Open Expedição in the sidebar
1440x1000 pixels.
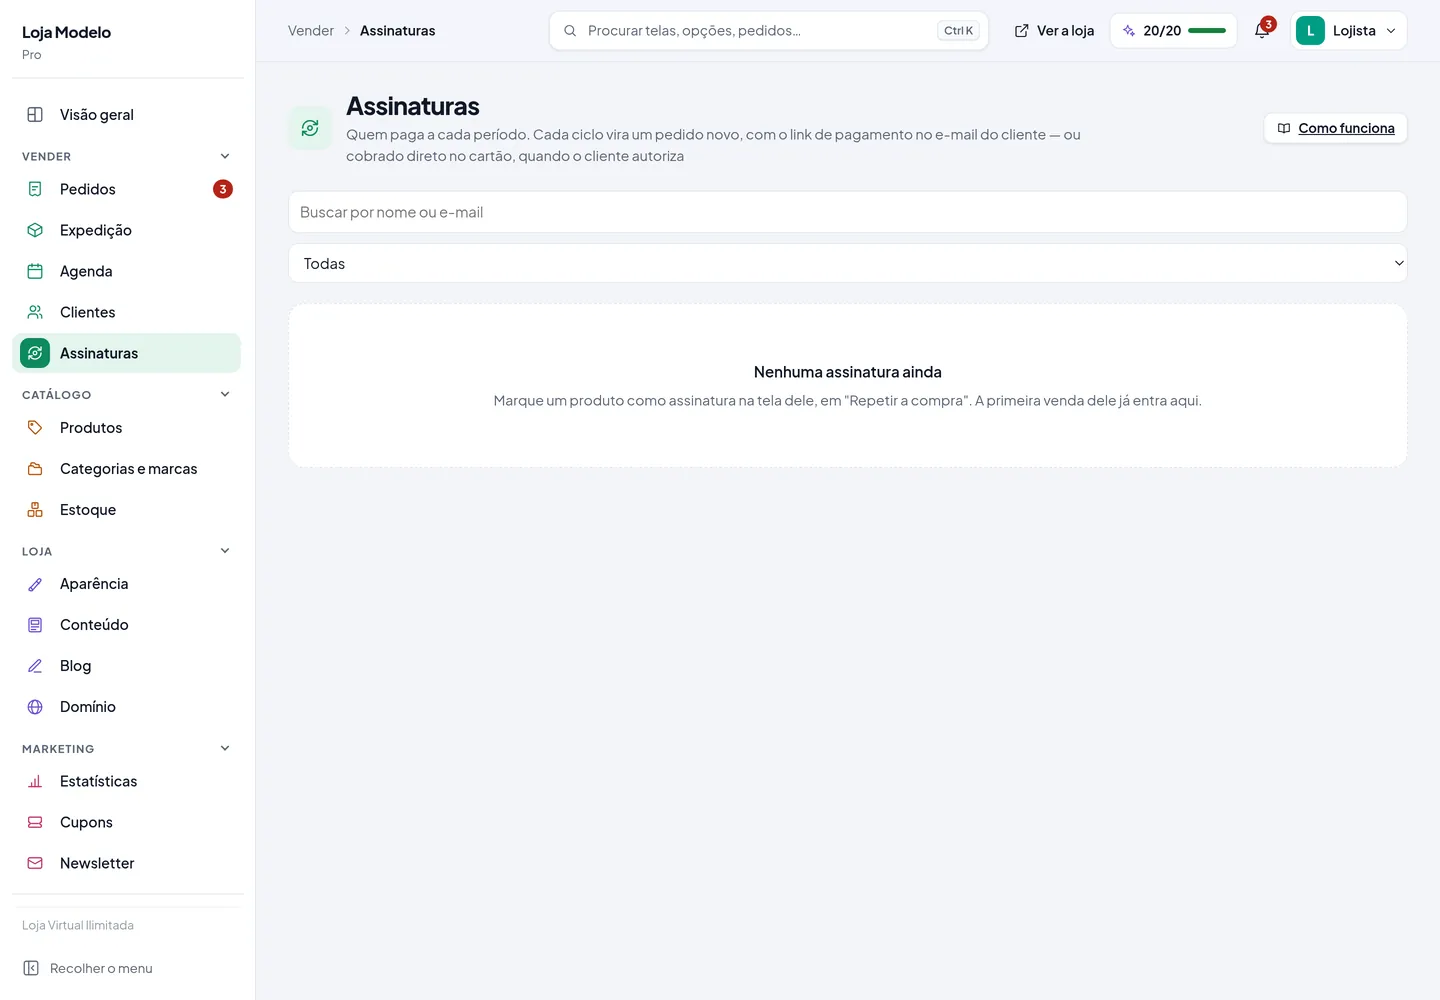[x=127, y=230]
